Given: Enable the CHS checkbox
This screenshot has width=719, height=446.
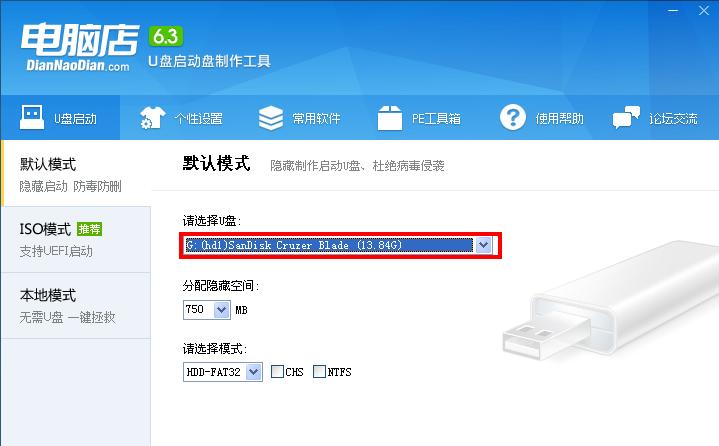Looking at the screenshot, I should [277, 371].
